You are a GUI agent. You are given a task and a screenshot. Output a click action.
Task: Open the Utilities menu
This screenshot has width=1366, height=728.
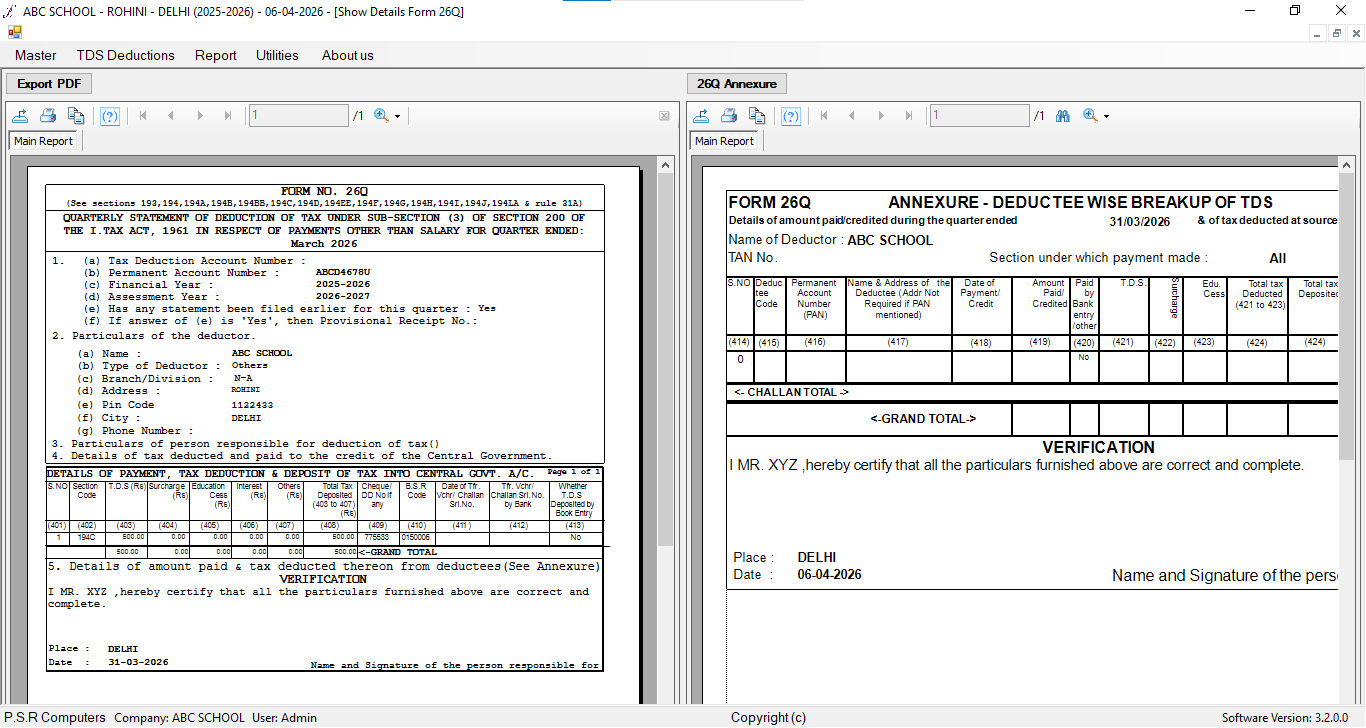click(277, 55)
